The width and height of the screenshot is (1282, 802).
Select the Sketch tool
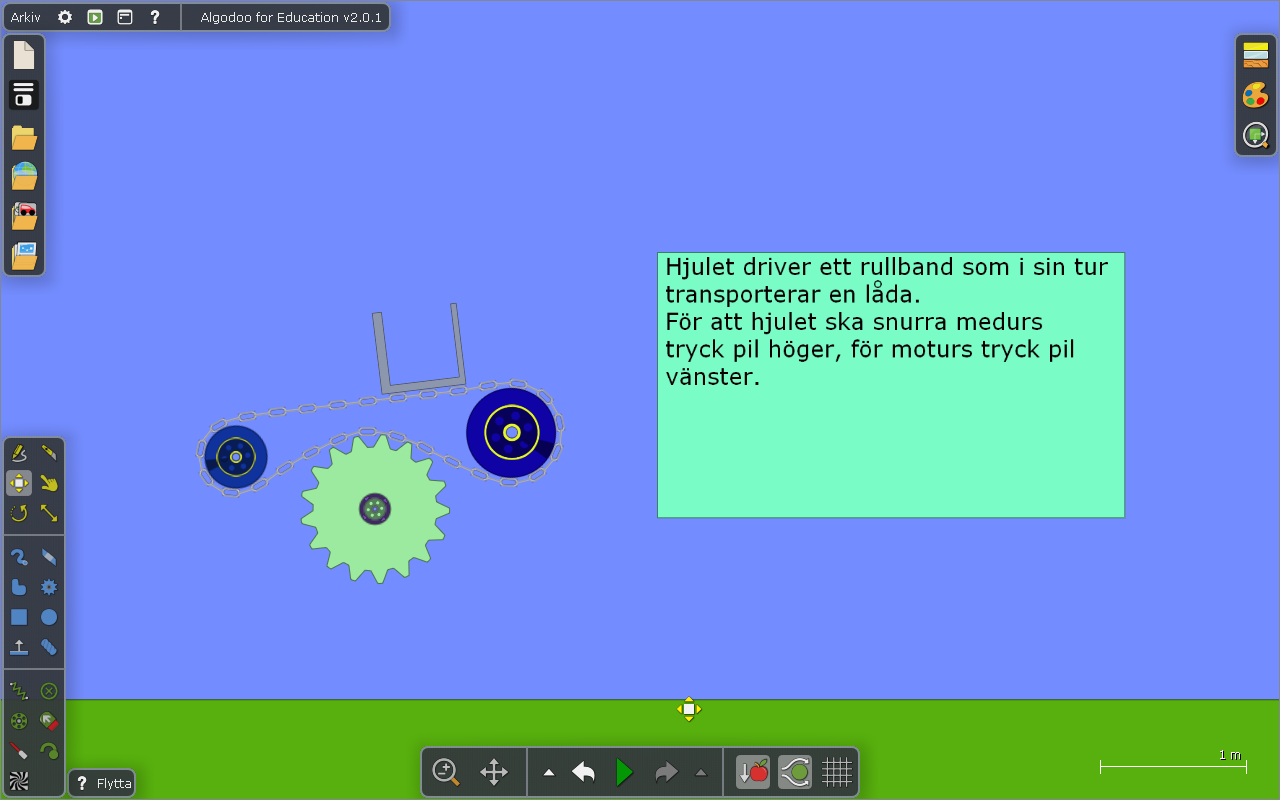pos(19,454)
